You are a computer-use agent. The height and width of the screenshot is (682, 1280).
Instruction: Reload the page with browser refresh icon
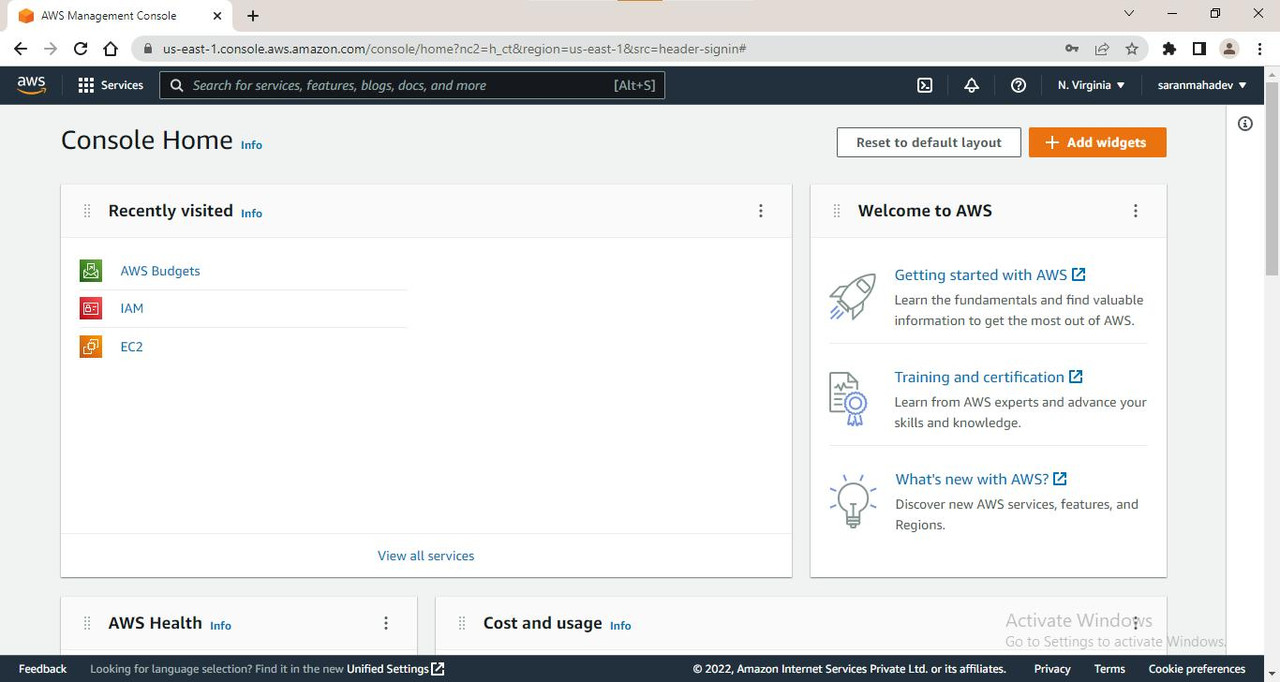tap(80, 48)
